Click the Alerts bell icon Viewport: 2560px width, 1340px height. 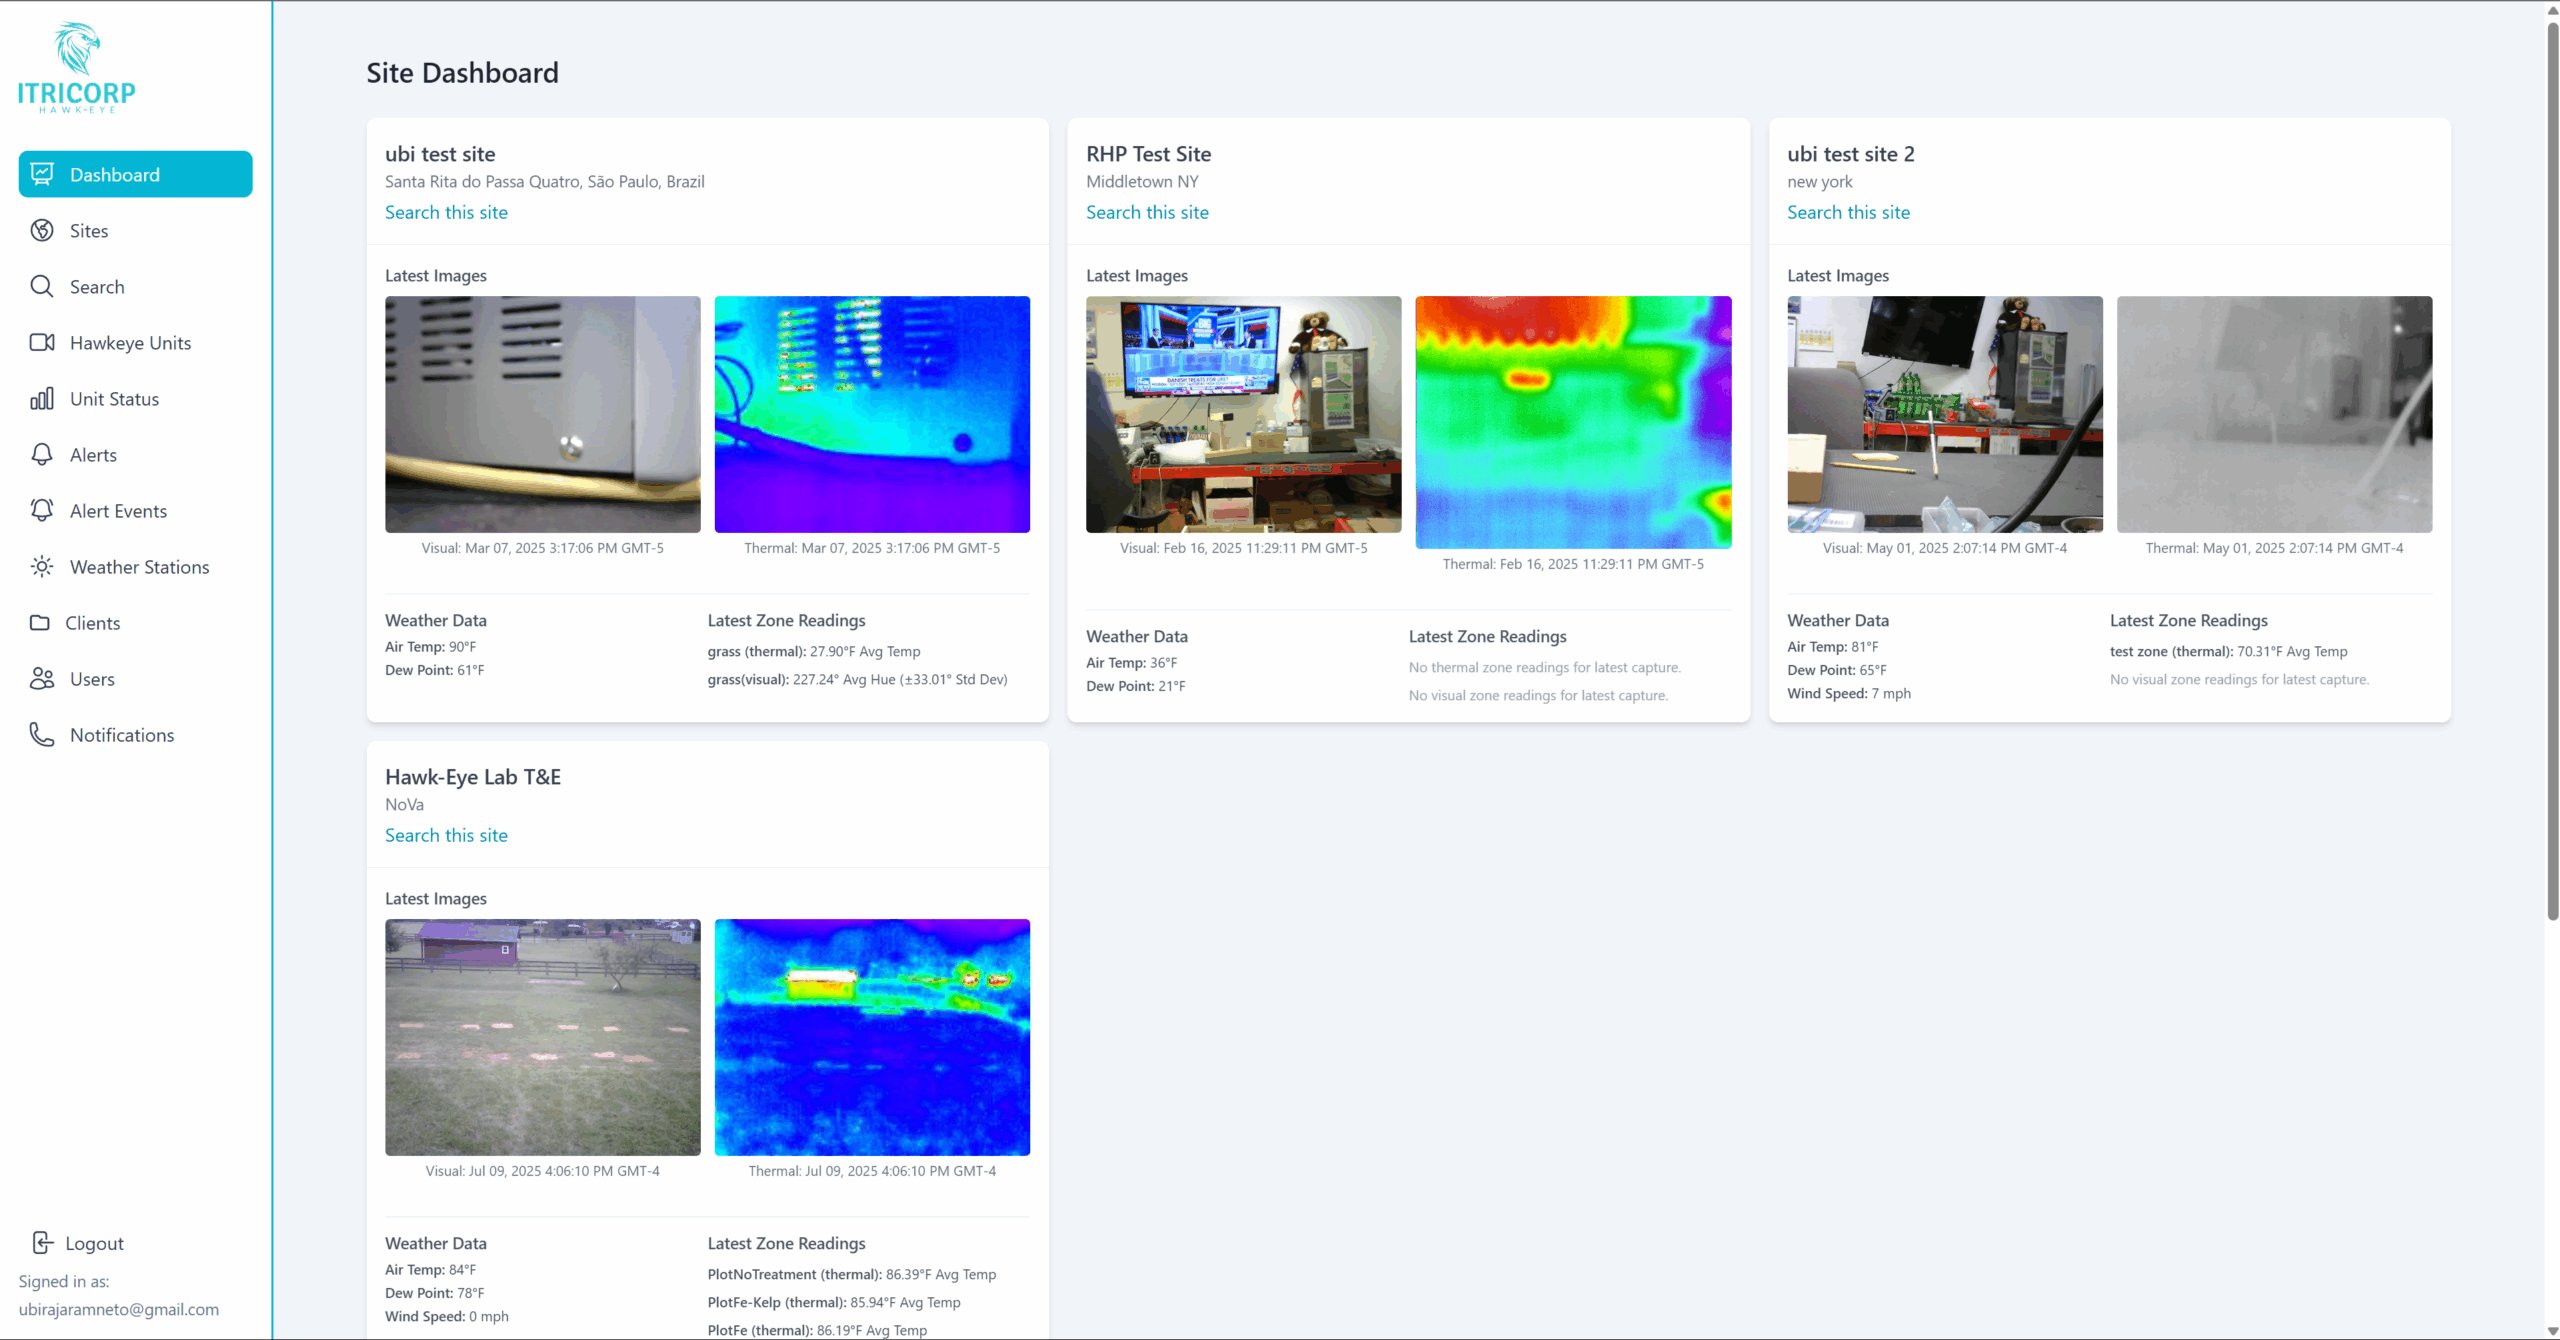(42, 455)
